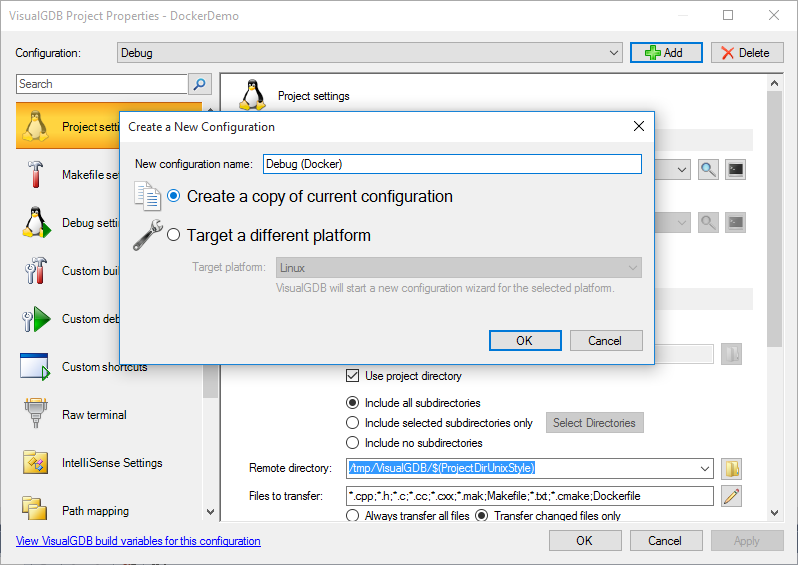This screenshot has width=798, height=565.
Task: Click the upper terminal console icon
Action: point(735,170)
